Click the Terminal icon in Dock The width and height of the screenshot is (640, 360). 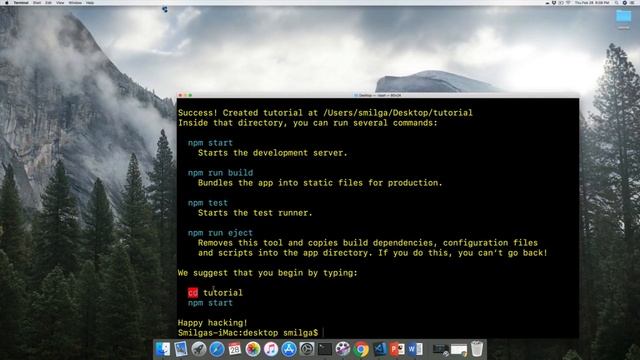[325, 349]
